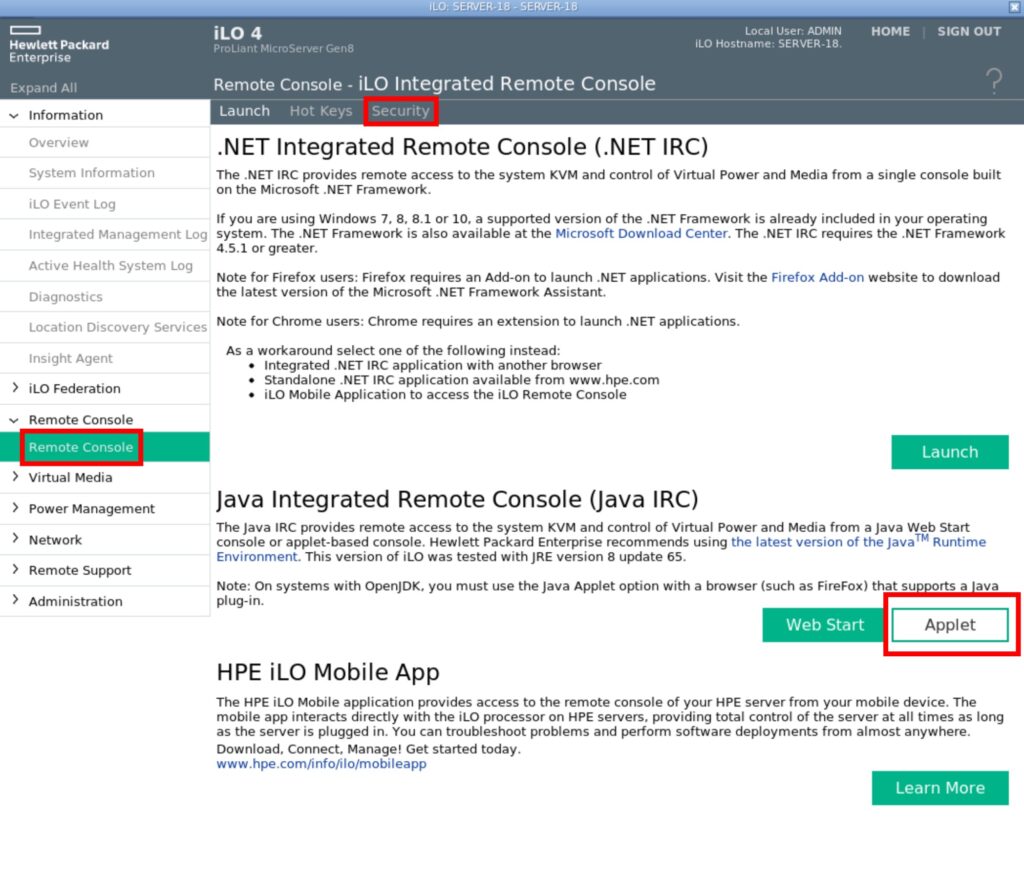This screenshot has width=1024, height=876.
Task: Open Overview in the sidebar
Action: pyautogui.click(x=59, y=142)
